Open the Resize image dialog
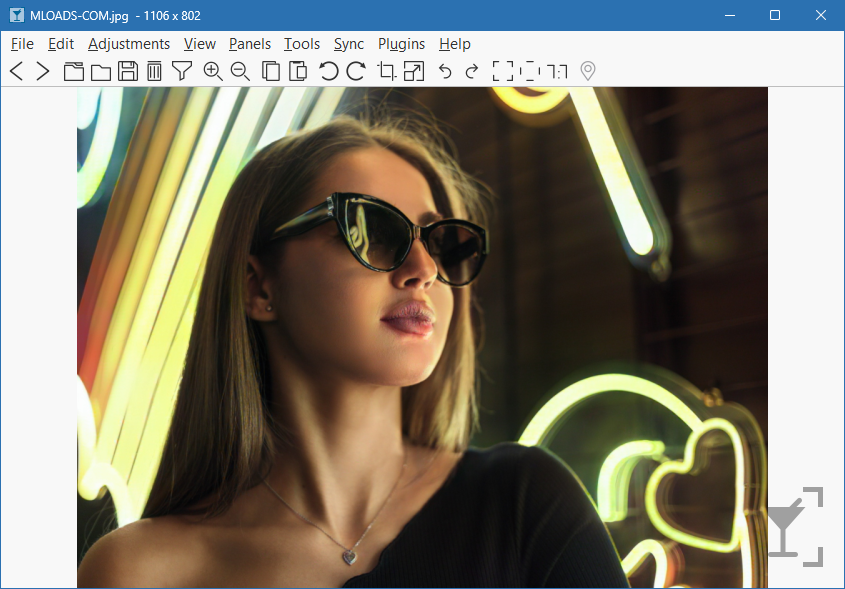Screen dimensions: 845x589 [413, 71]
